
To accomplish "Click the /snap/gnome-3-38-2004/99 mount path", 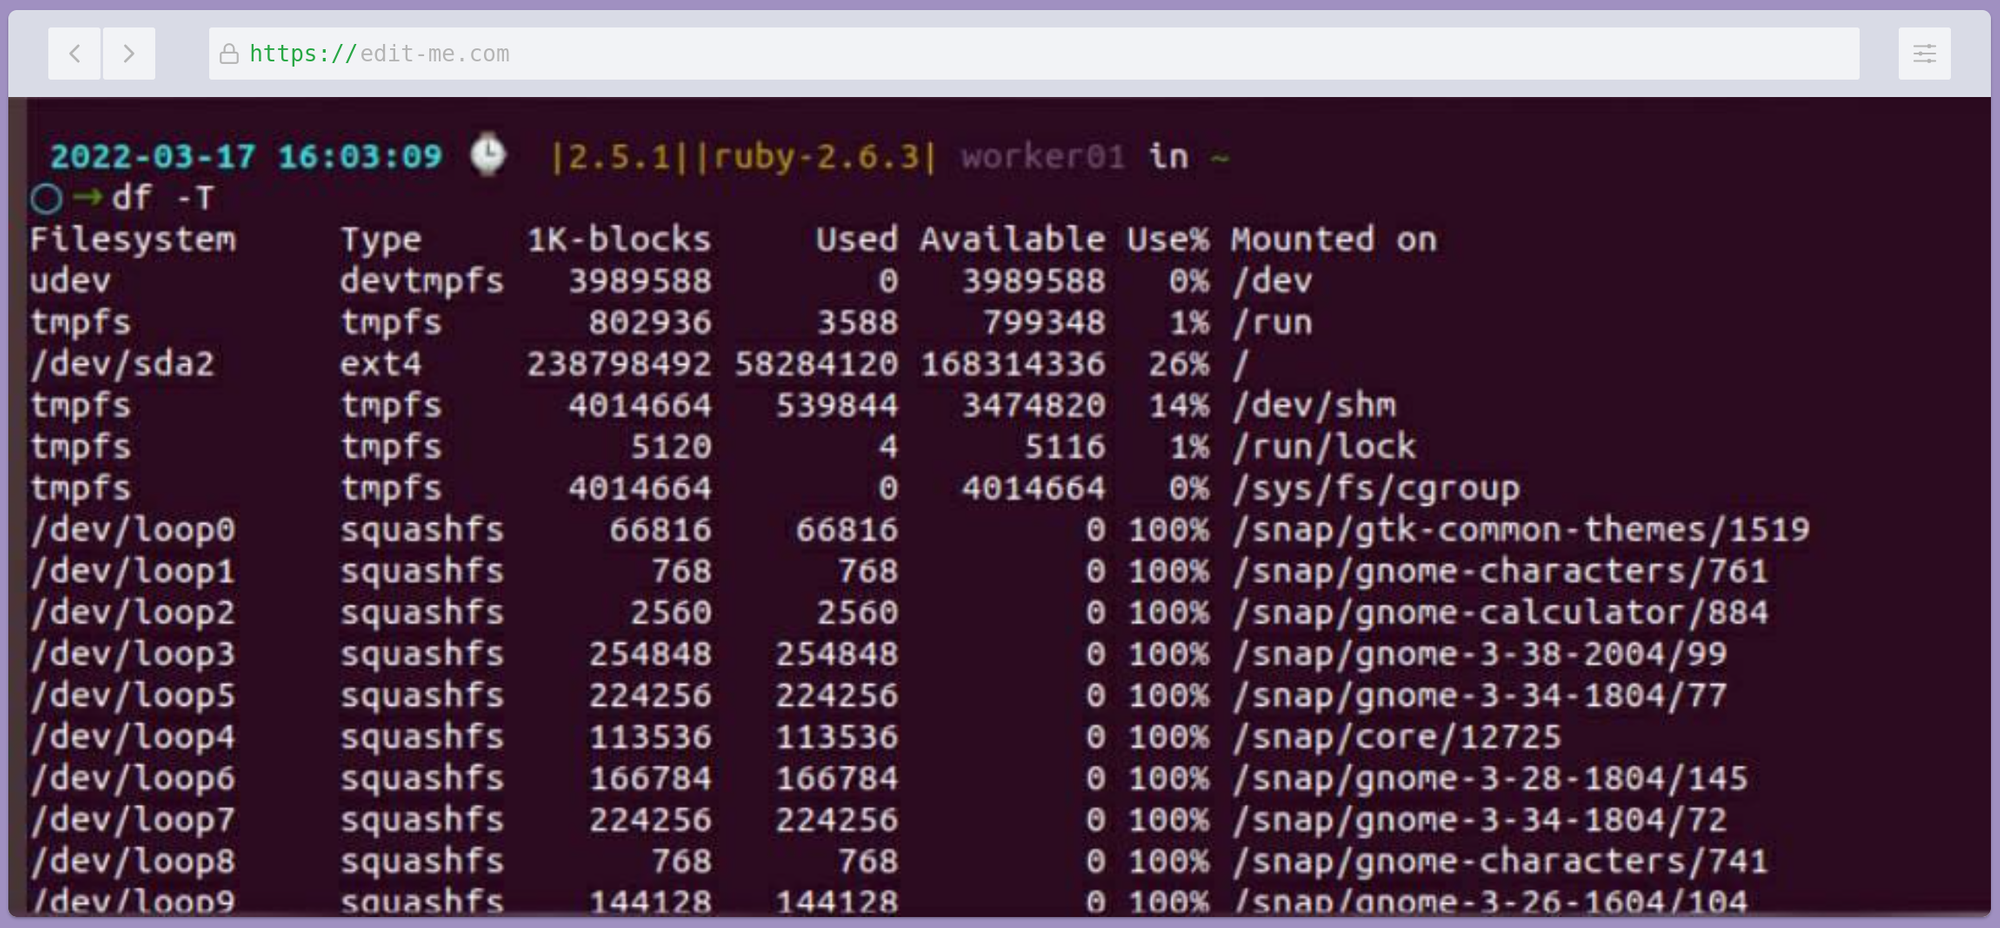I will [1480, 655].
